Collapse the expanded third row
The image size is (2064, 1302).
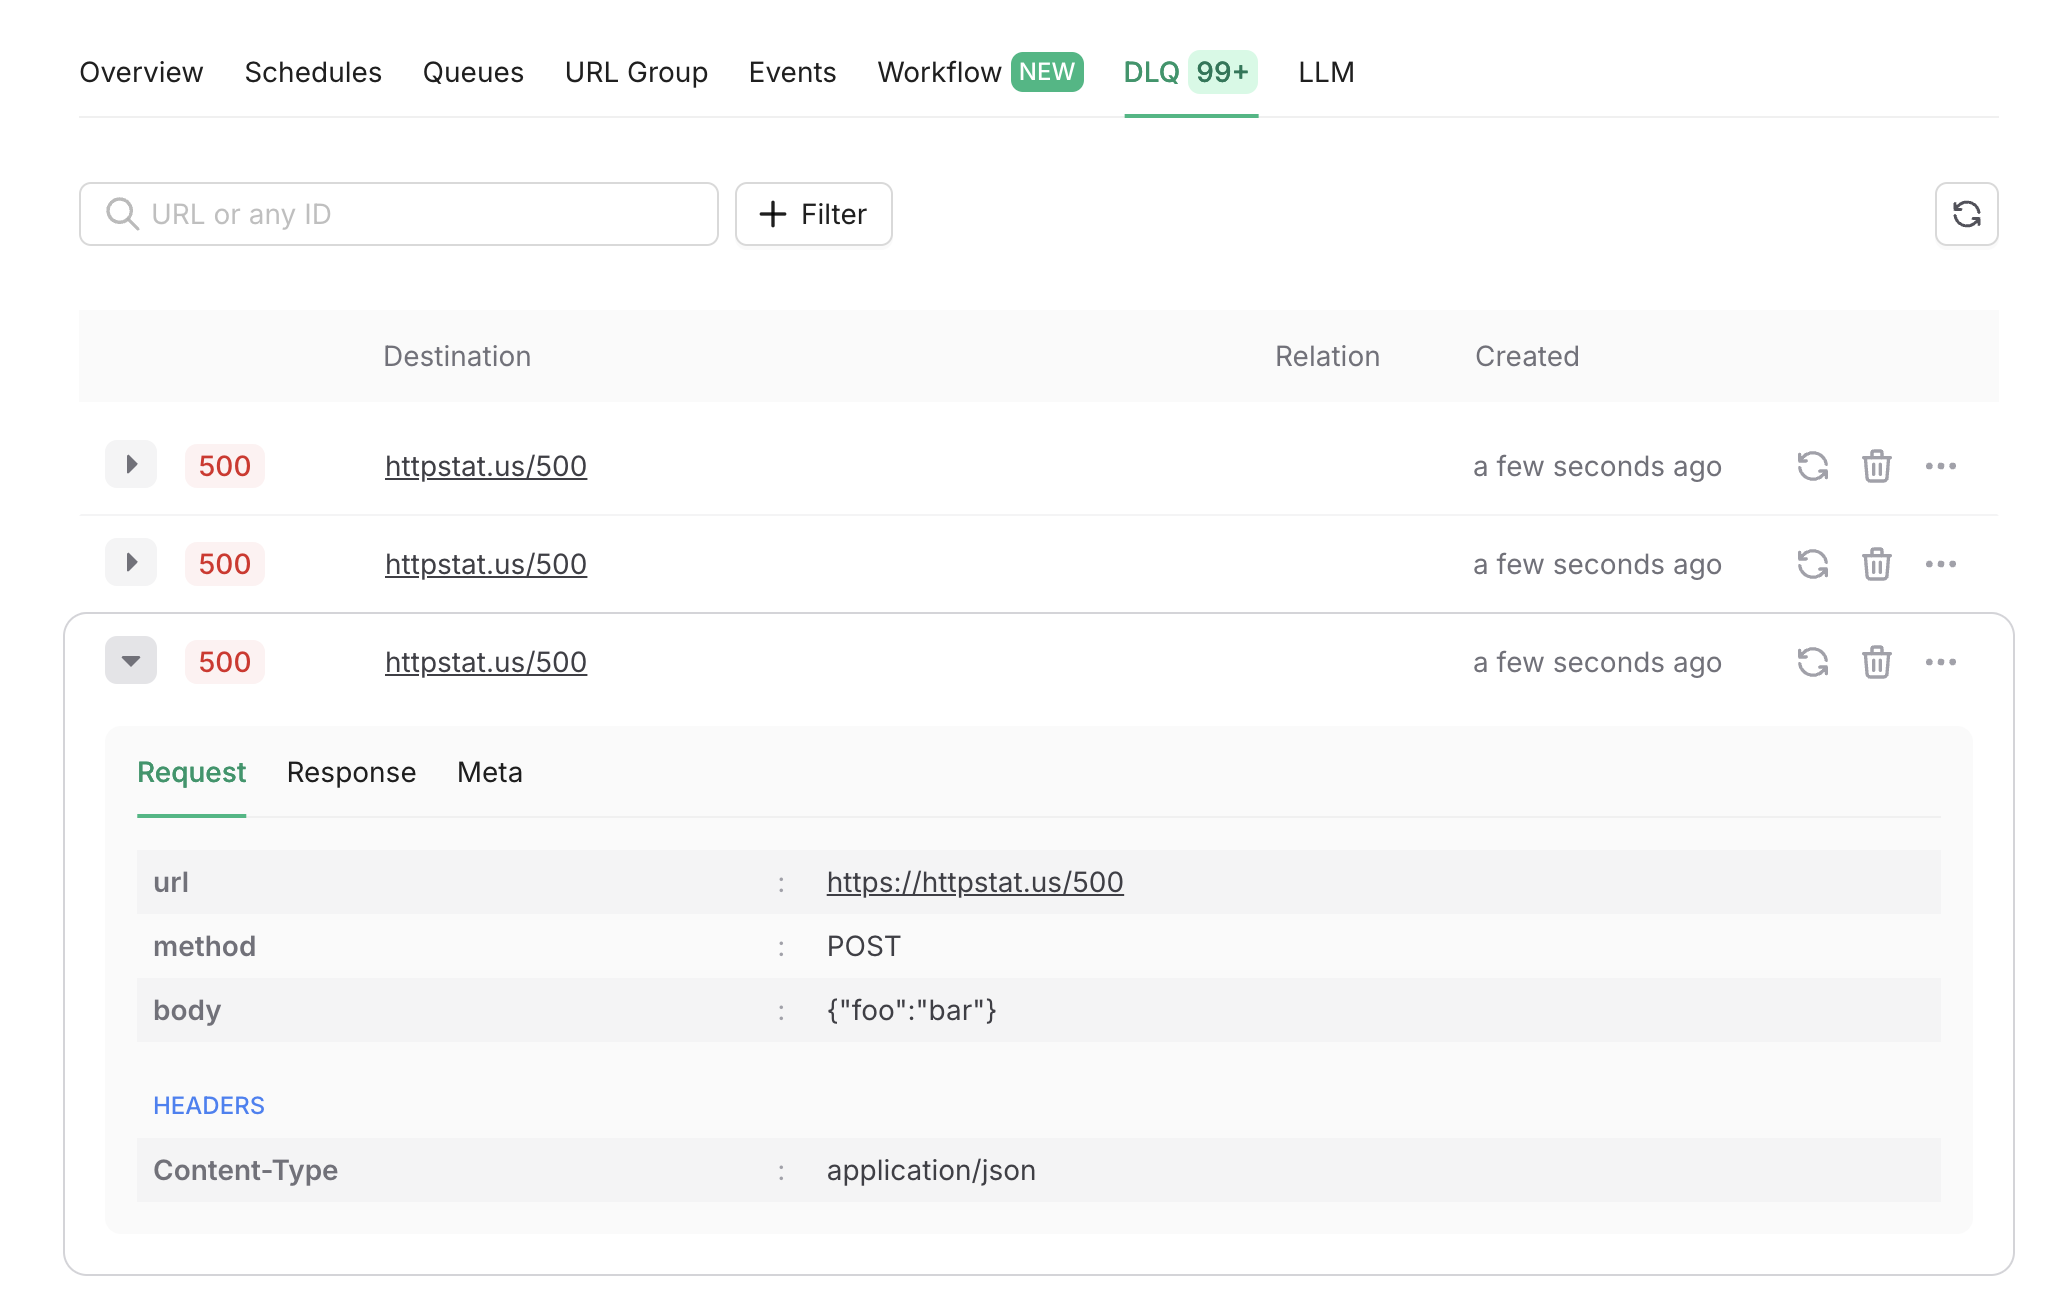tap(131, 660)
